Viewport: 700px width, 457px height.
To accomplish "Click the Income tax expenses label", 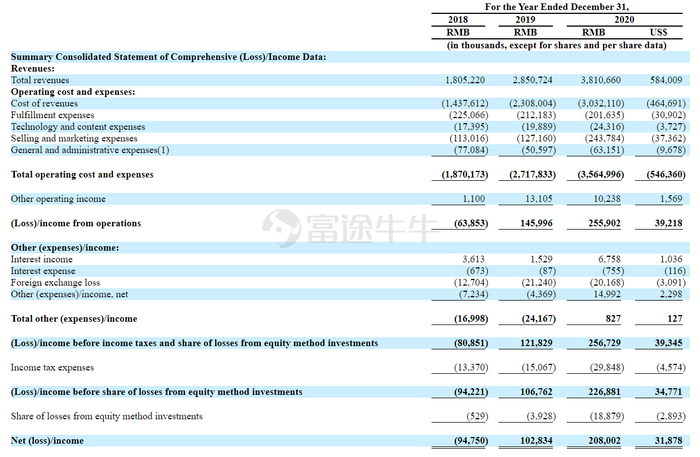I will coord(52,367).
